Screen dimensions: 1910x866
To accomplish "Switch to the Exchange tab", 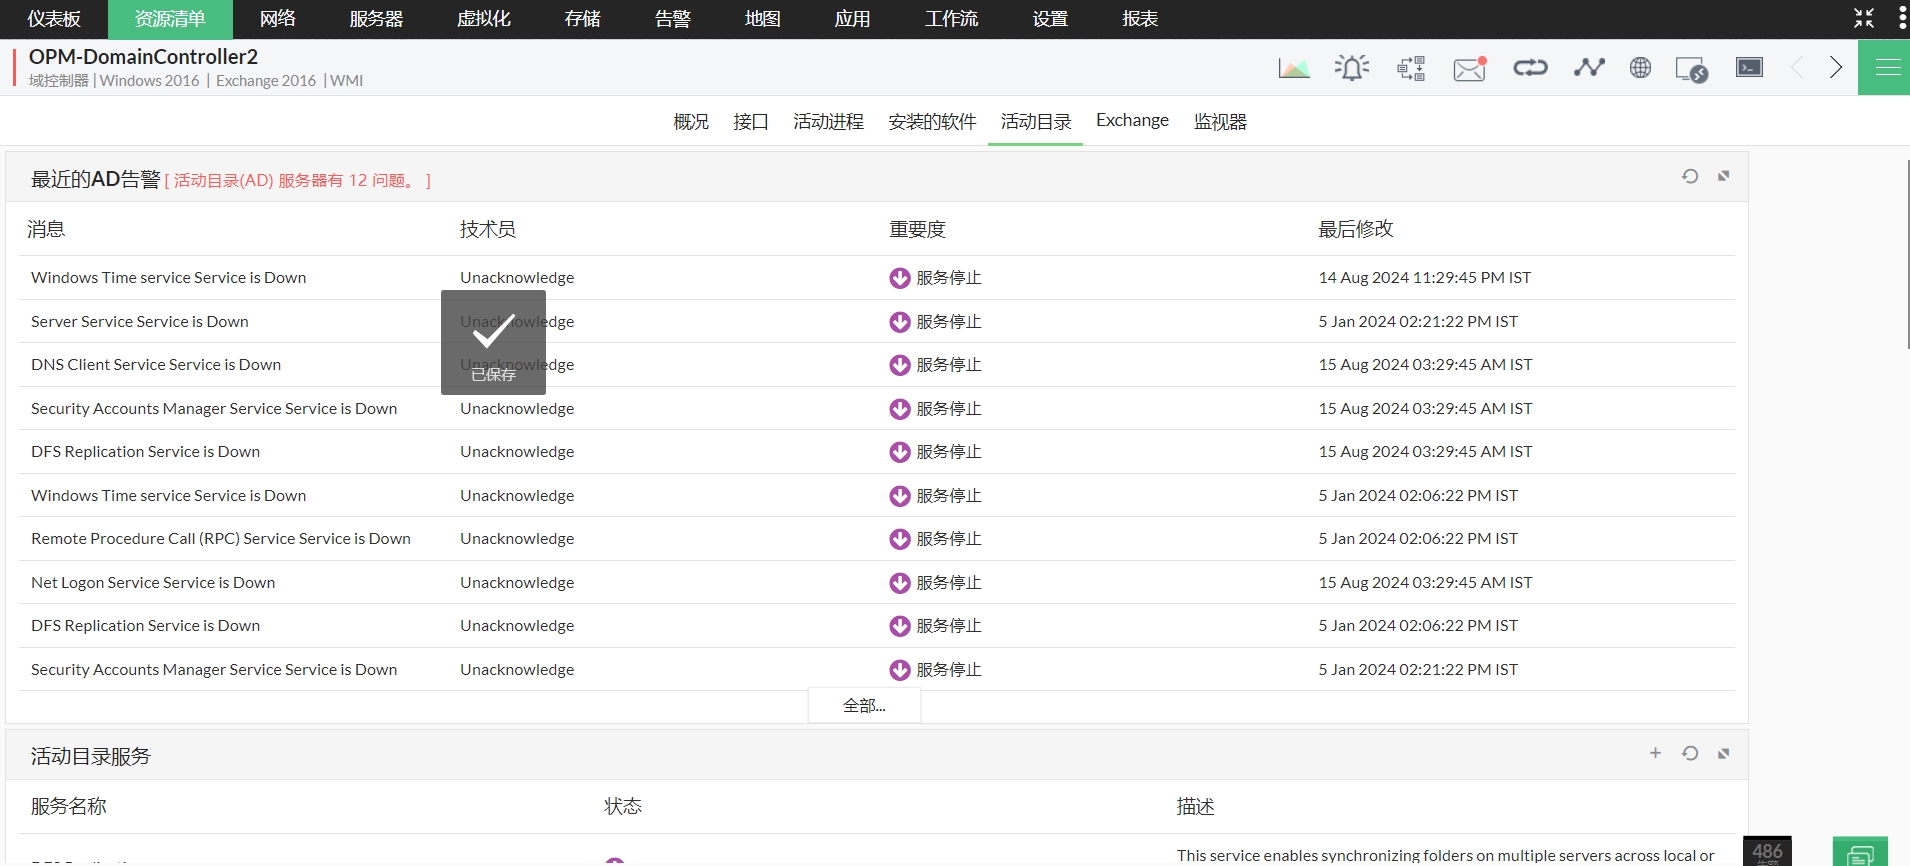I will tap(1132, 121).
